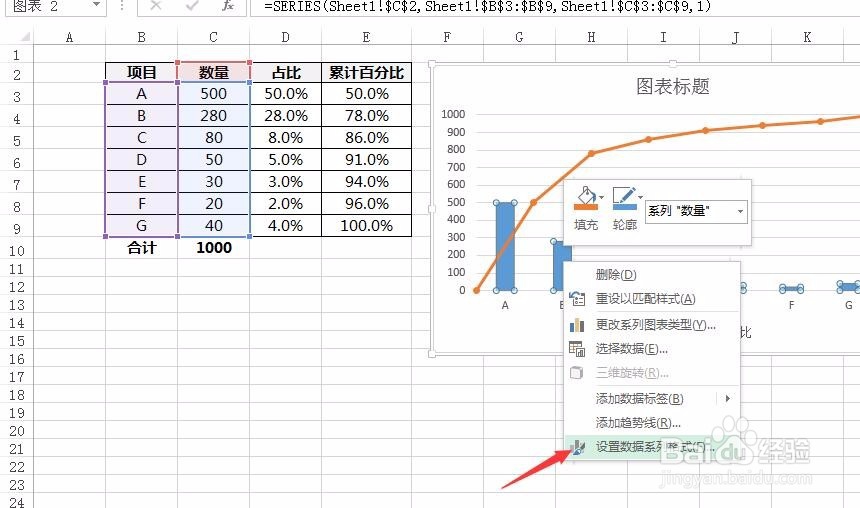The width and height of the screenshot is (860, 508).
Task: Click cell containing 91.0%
Action: click(x=366, y=160)
